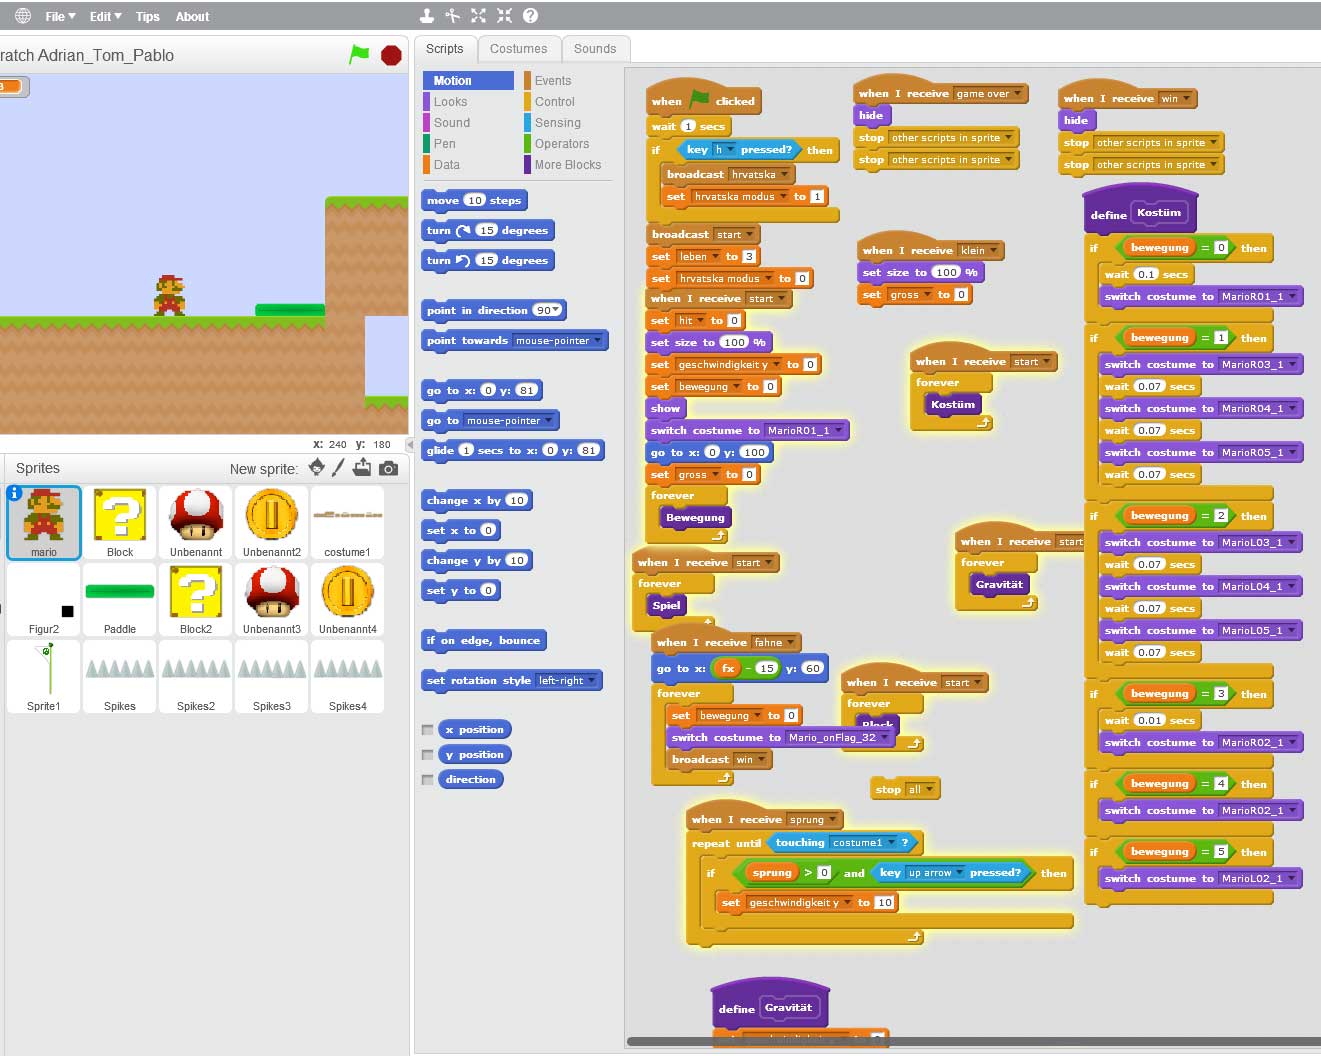Open the Tips menu item
1321x1056 pixels.
pyautogui.click(x=148, y=16)
